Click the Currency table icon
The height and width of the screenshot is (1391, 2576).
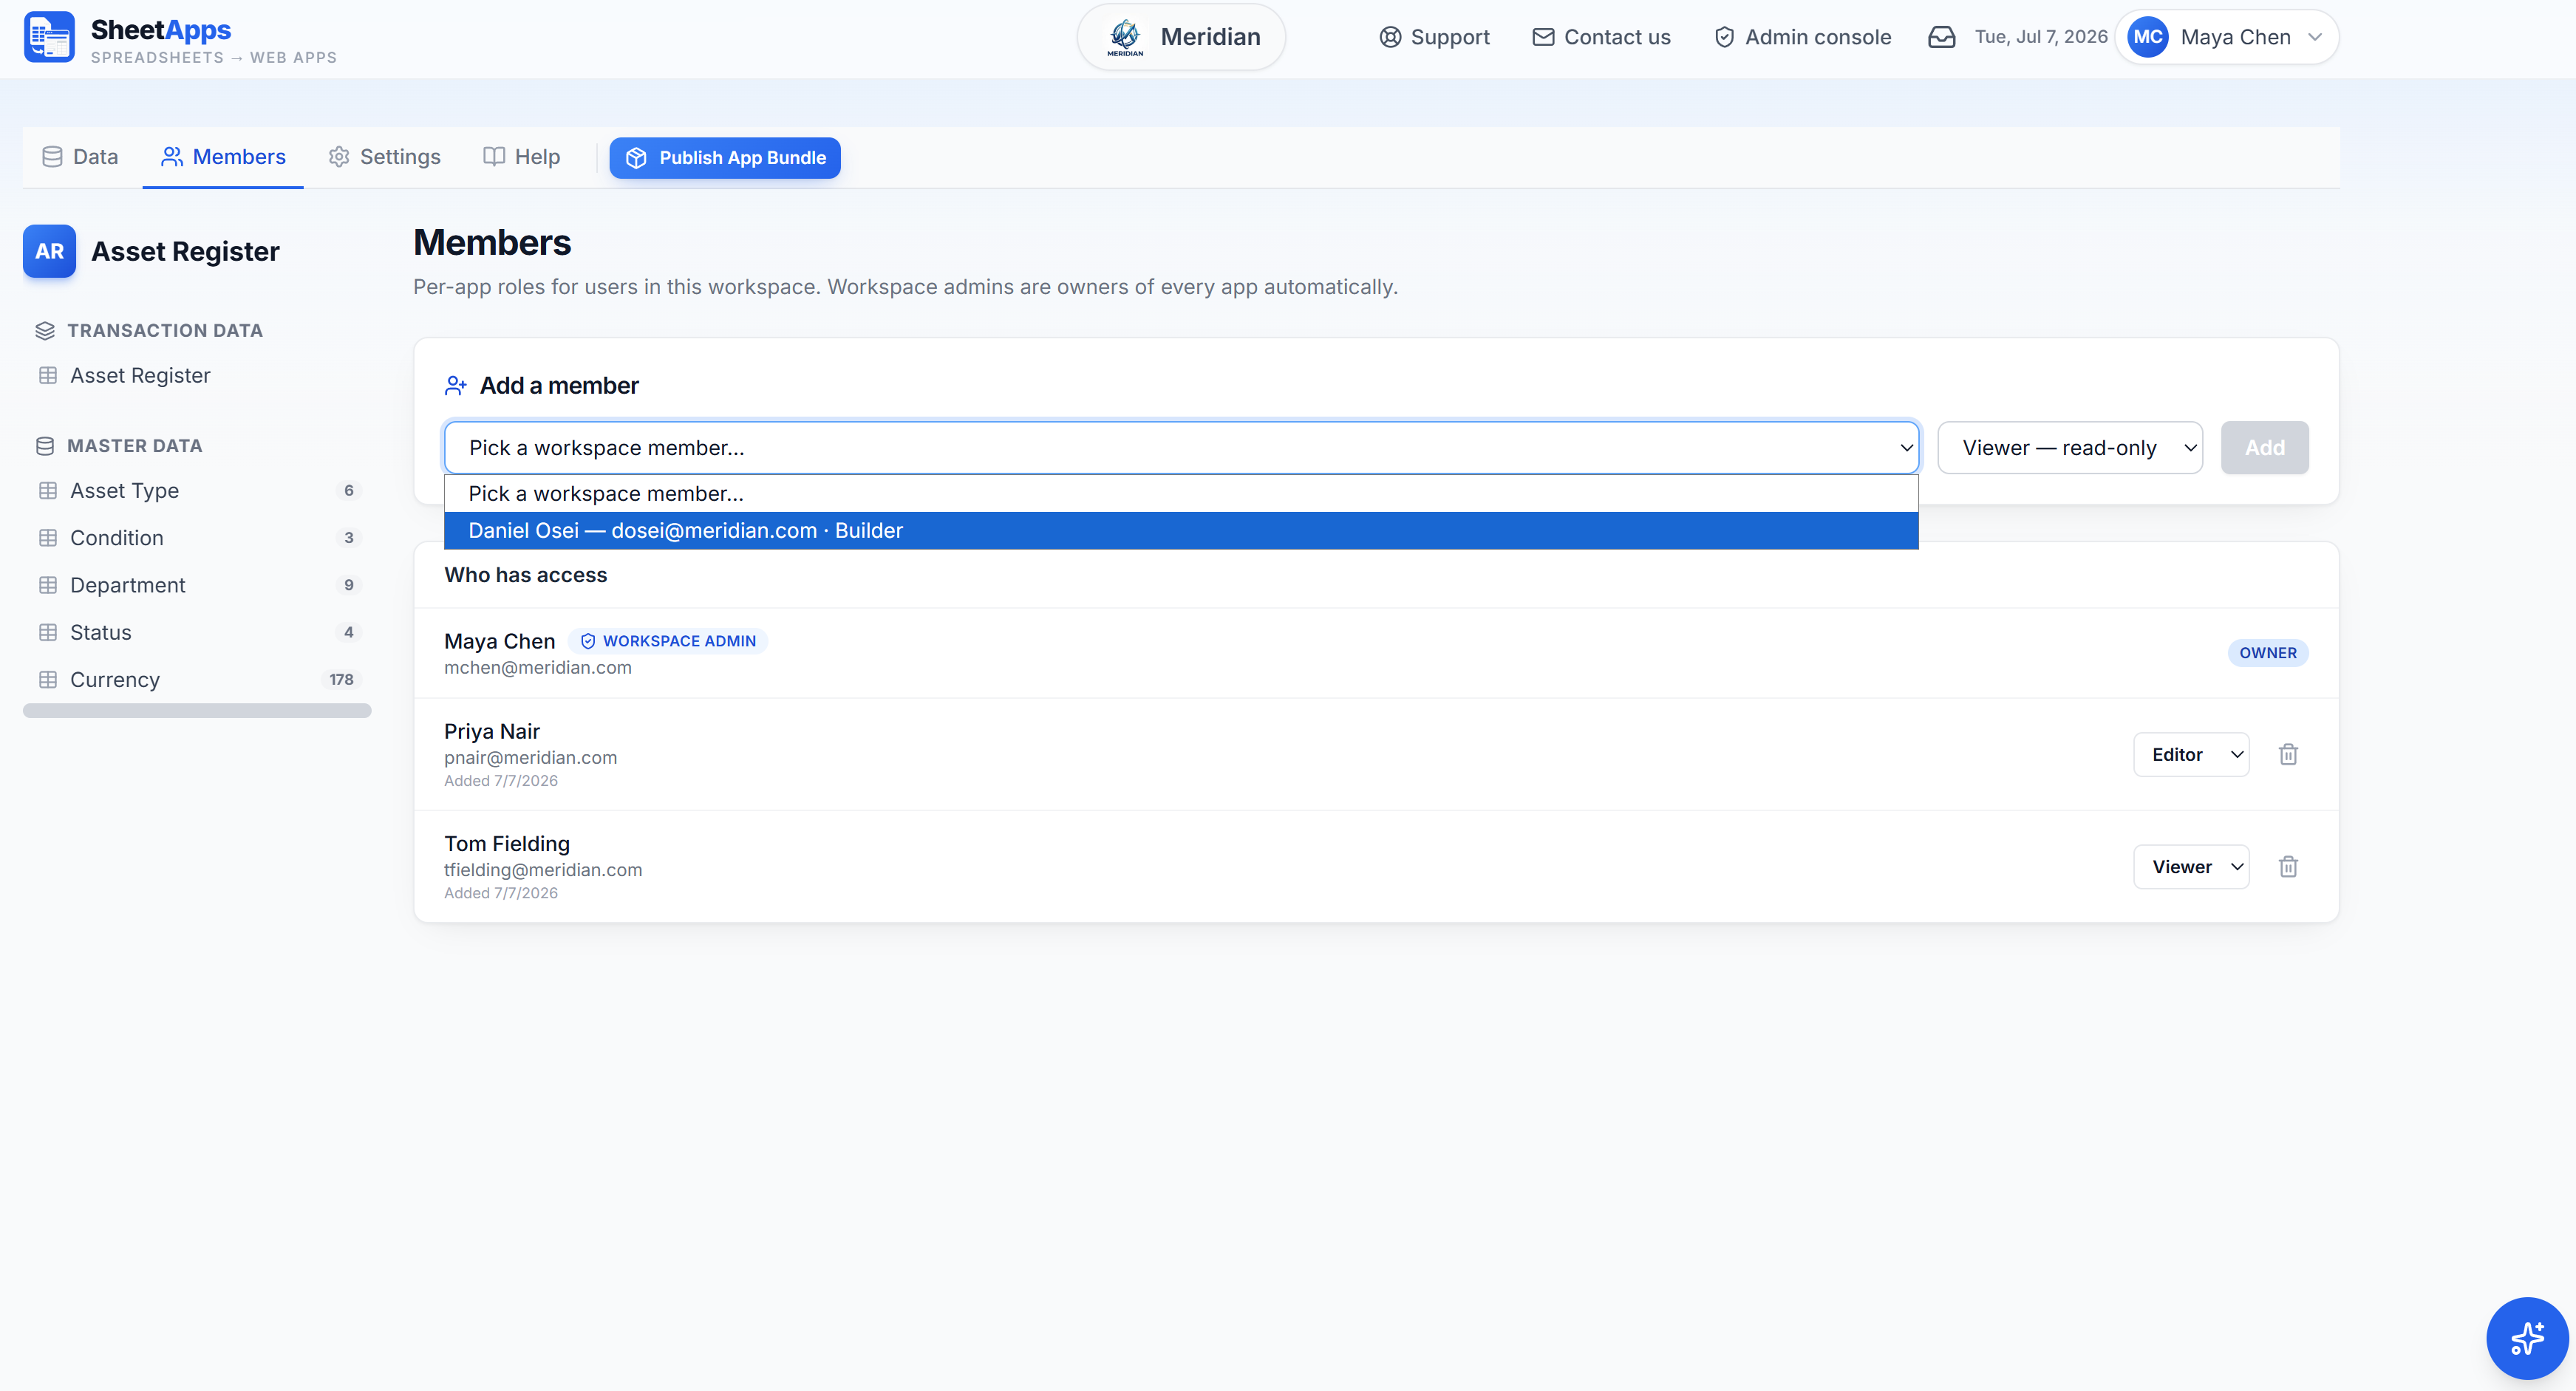tap(47, 679)
